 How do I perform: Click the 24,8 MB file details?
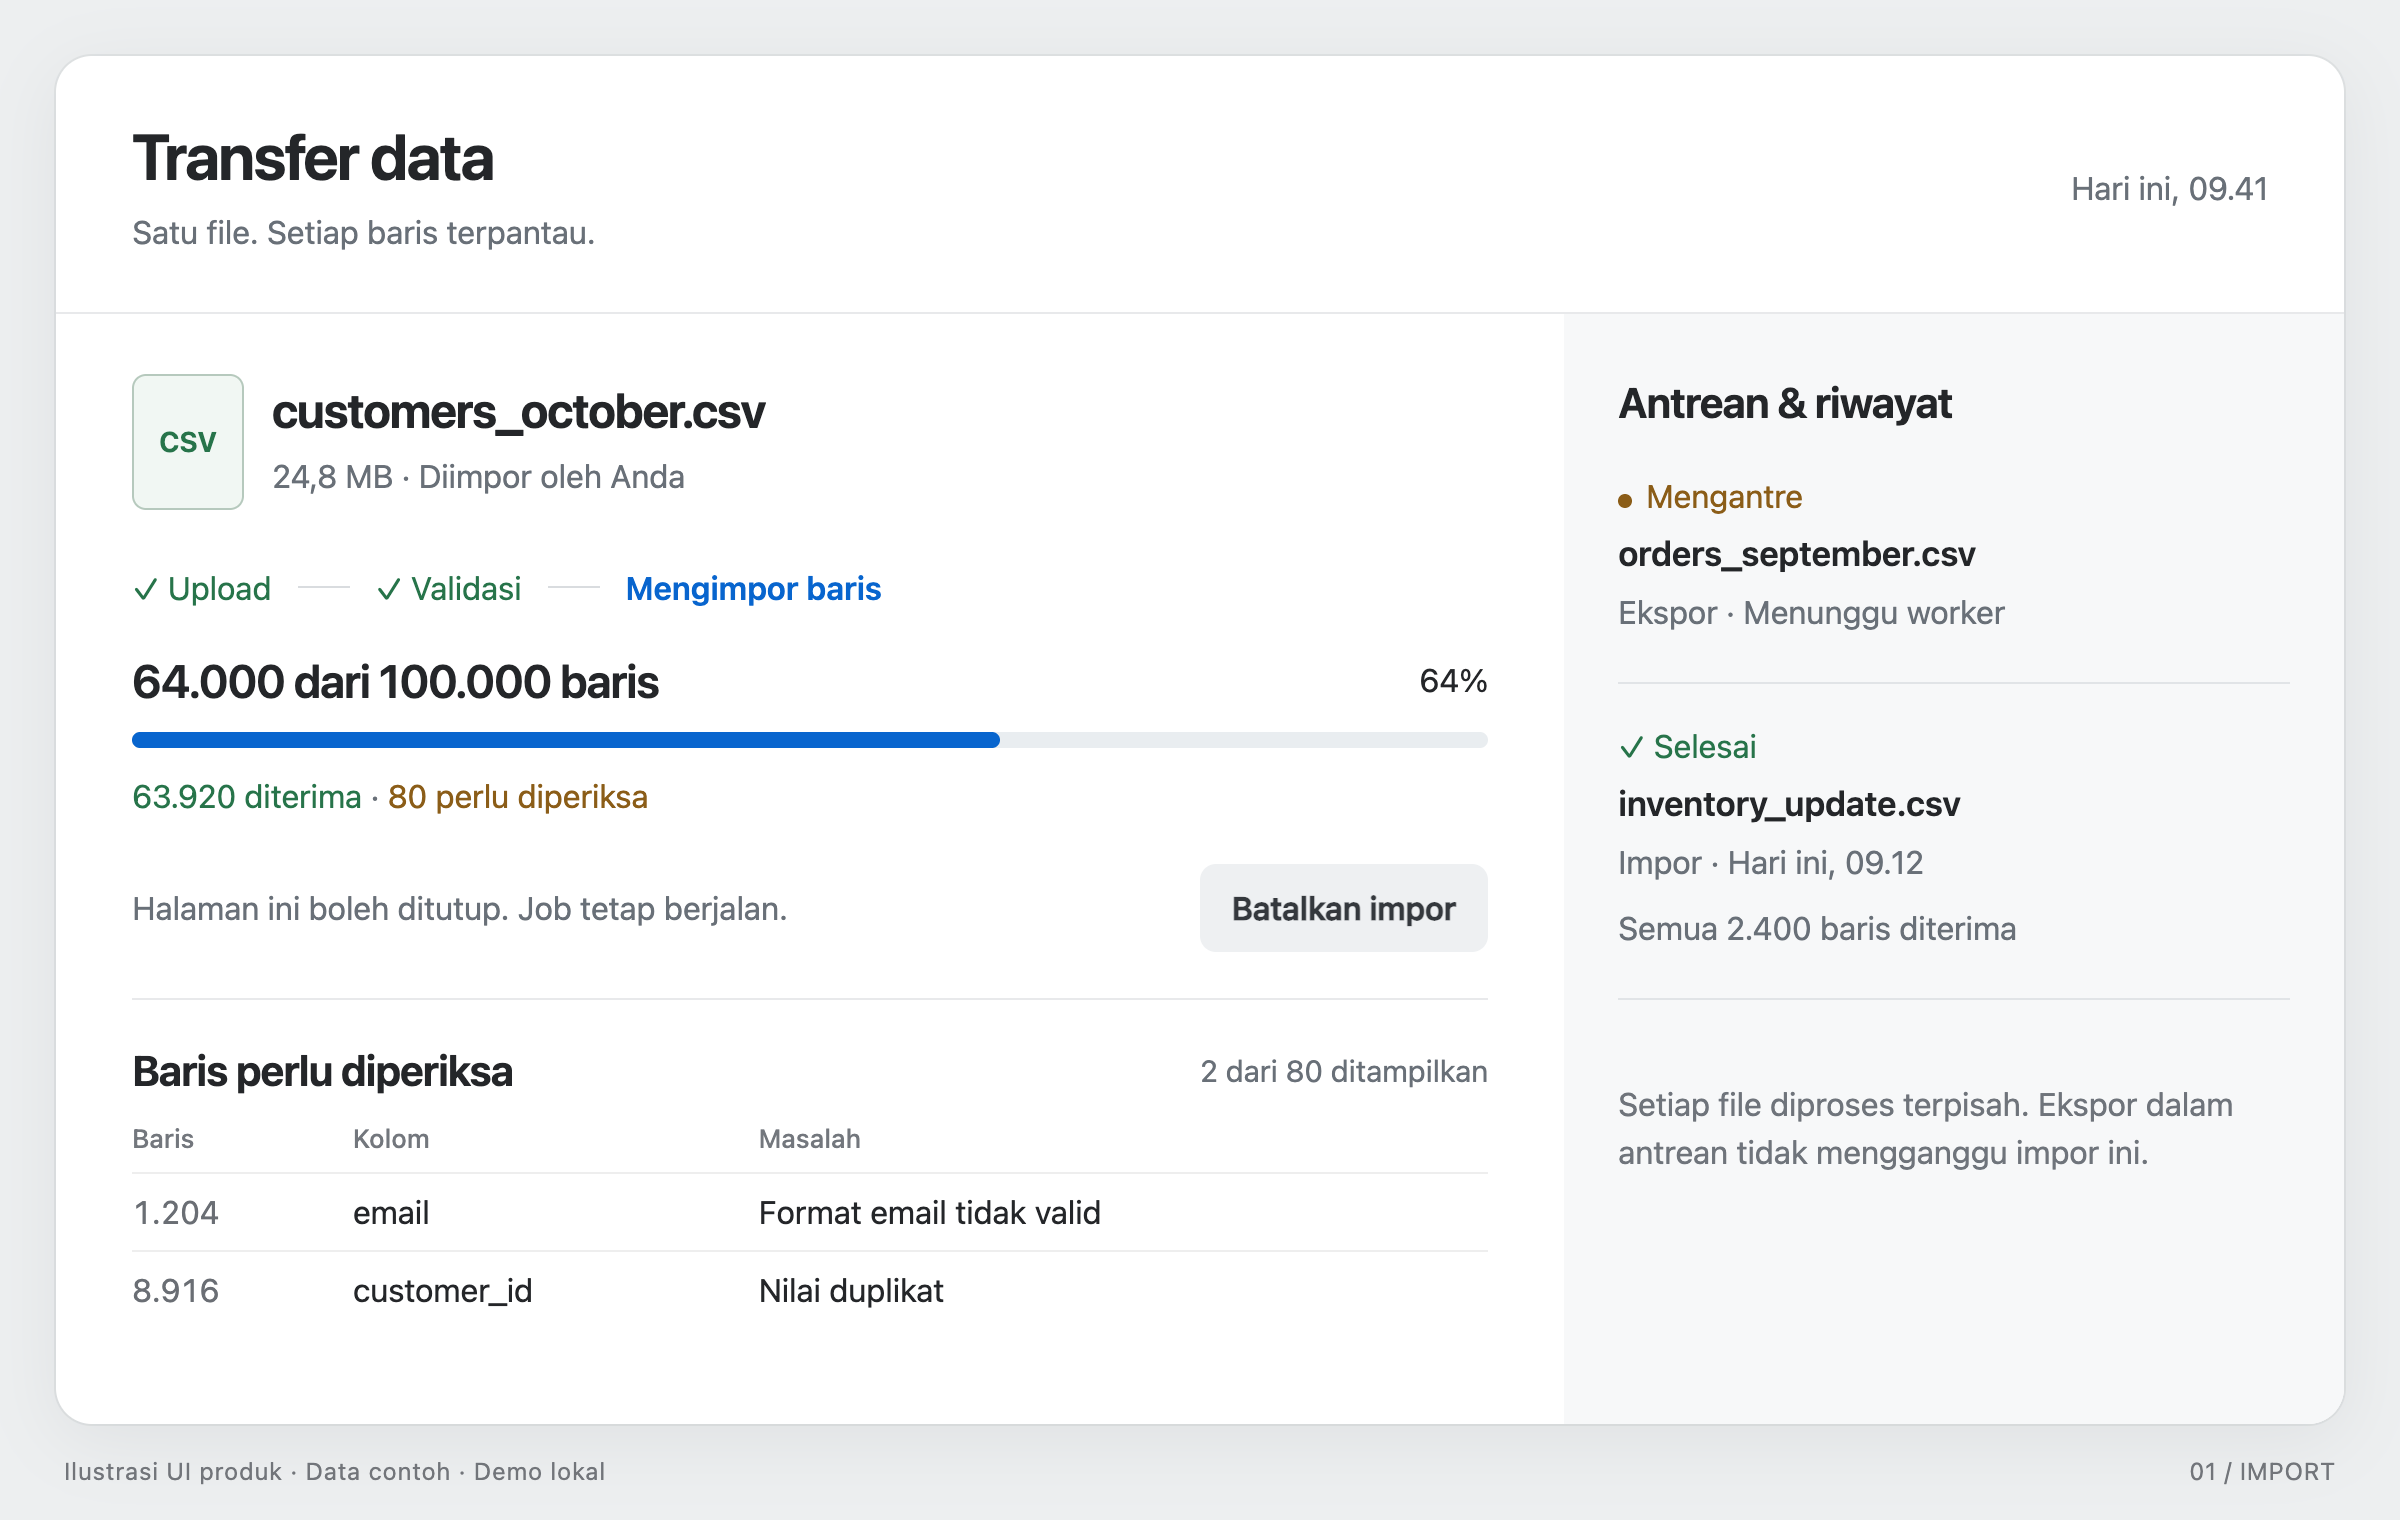coord(478,477)
